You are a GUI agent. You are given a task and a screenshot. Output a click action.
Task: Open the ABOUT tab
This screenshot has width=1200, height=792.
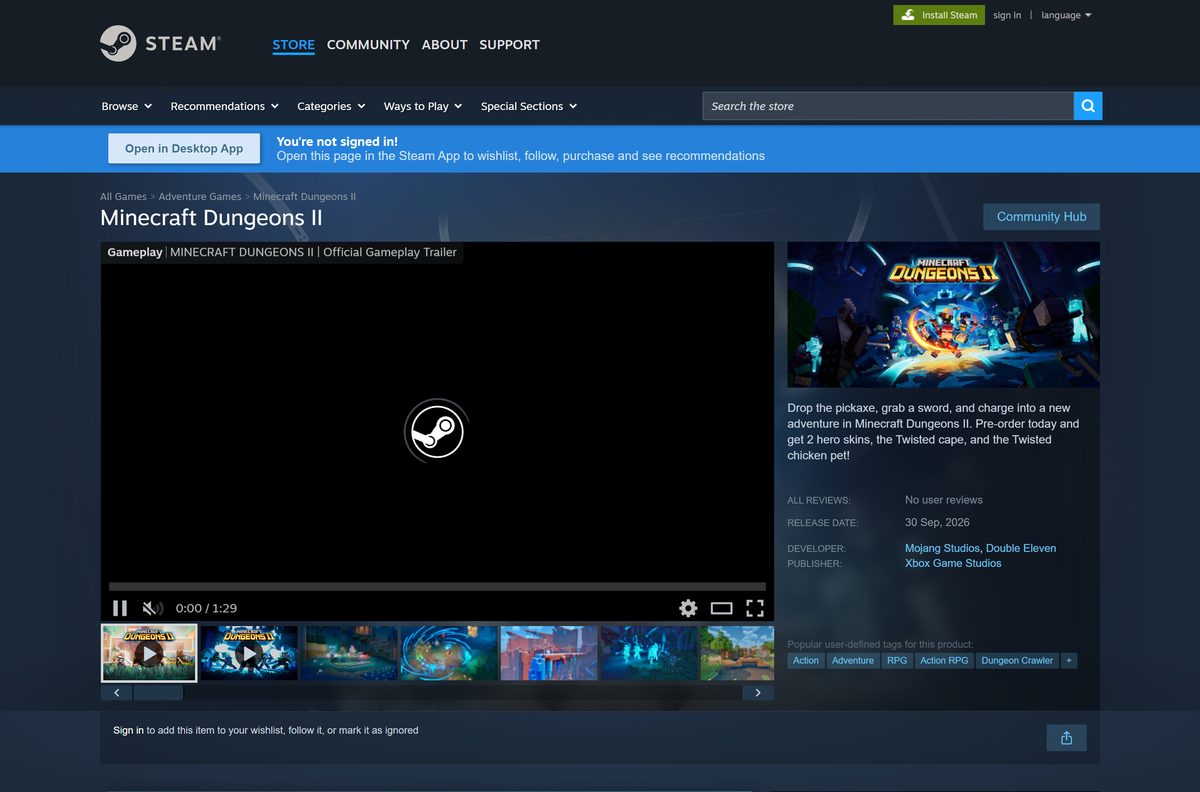click(x=444, y=45)
